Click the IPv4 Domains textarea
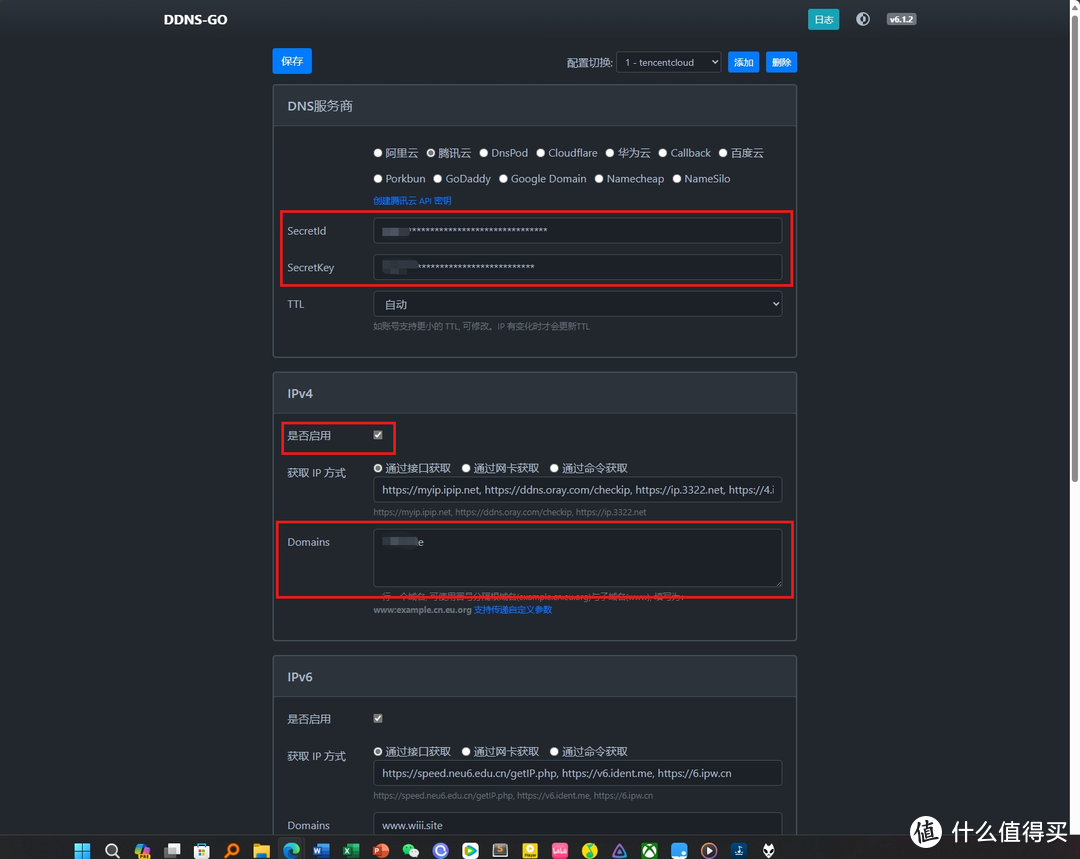The image size is (1080, 859). [577, 558]
